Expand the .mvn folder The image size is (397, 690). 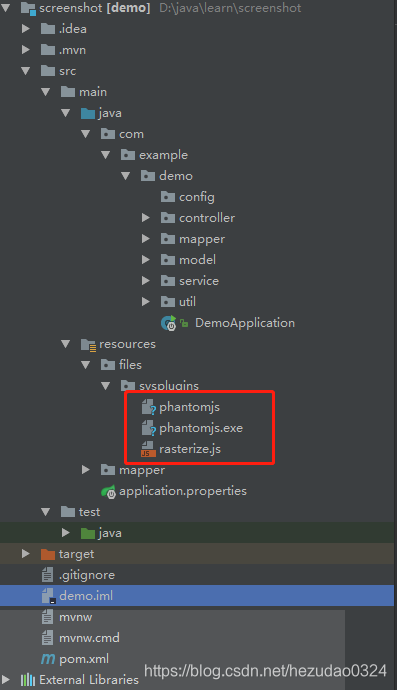pos(26,50)
